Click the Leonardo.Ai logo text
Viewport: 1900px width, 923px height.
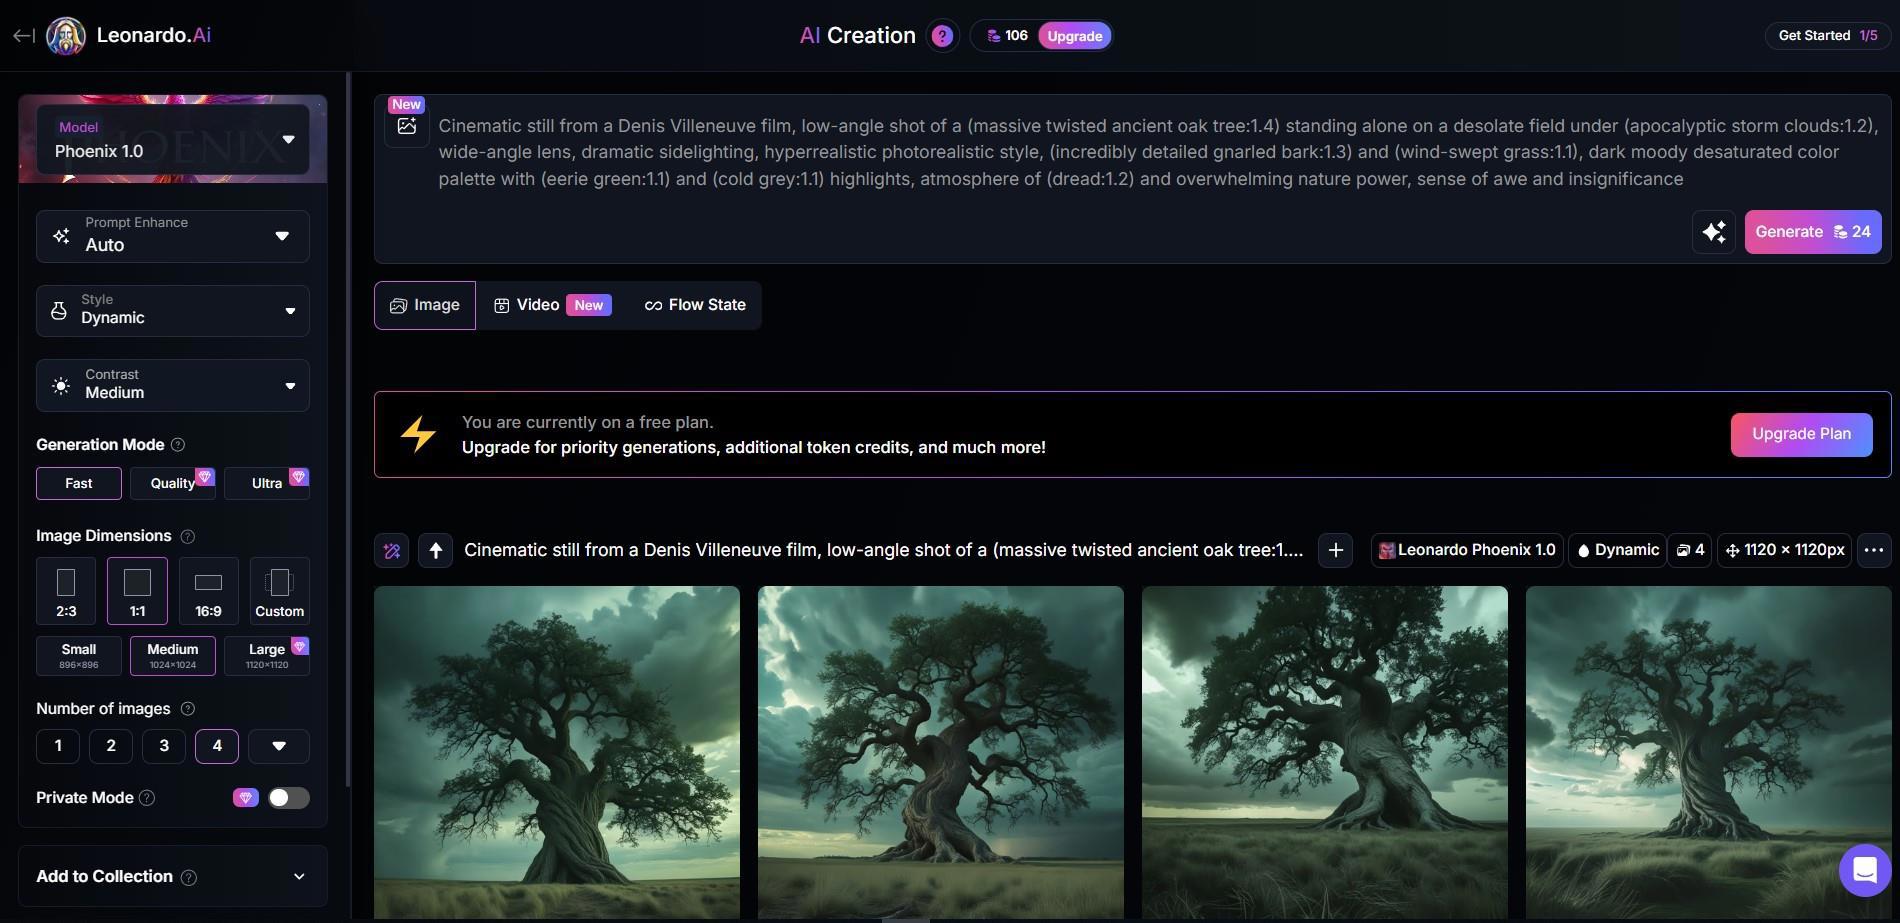pyautogui.click(x=154, y=35)
